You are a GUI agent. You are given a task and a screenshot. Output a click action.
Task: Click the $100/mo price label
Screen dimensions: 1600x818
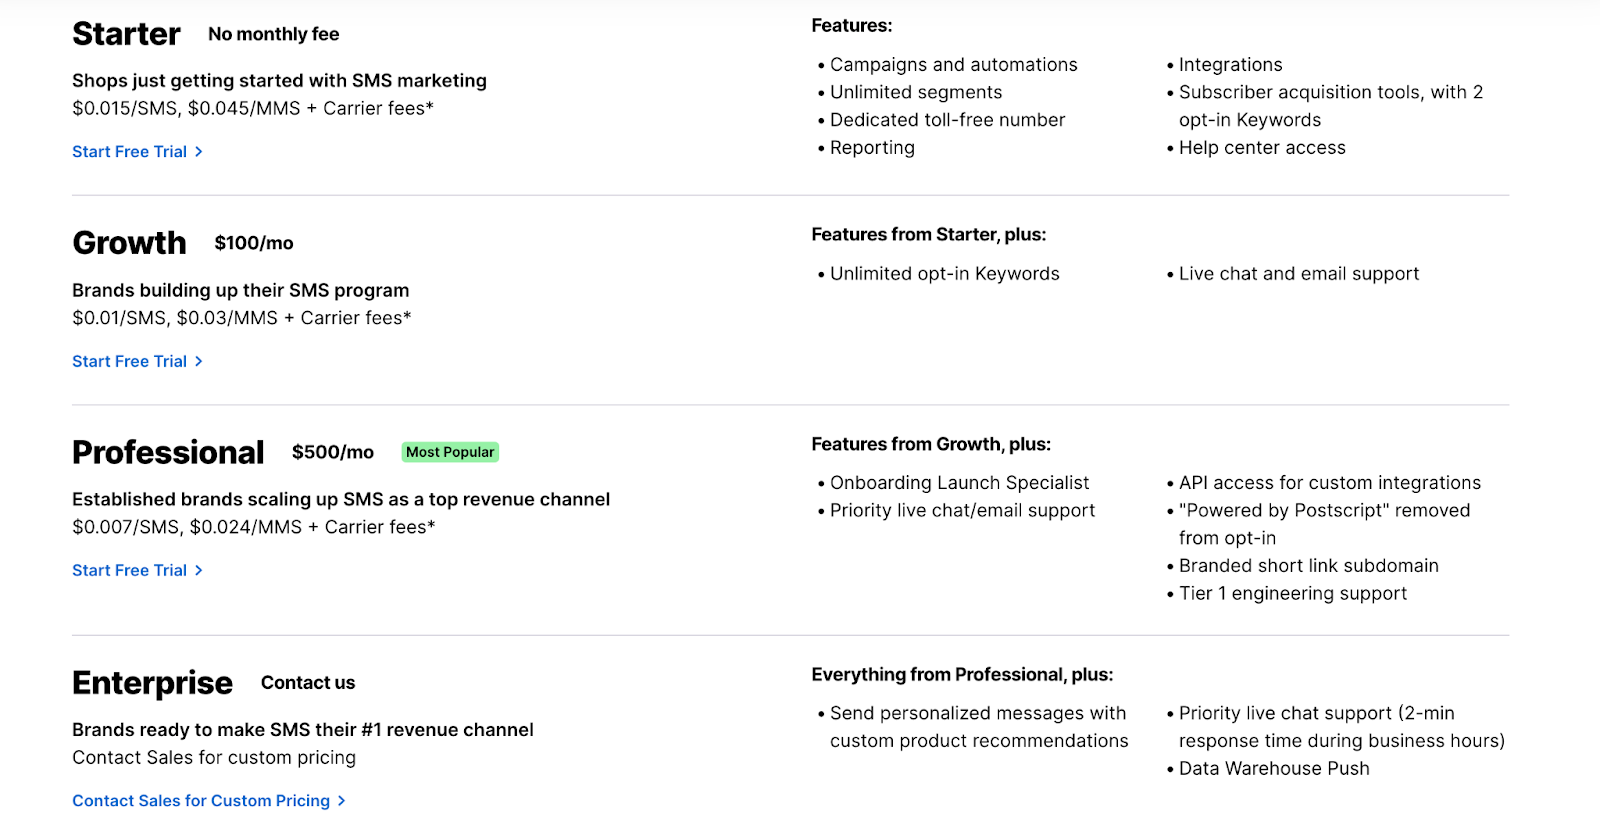click(x=254, y=243)
